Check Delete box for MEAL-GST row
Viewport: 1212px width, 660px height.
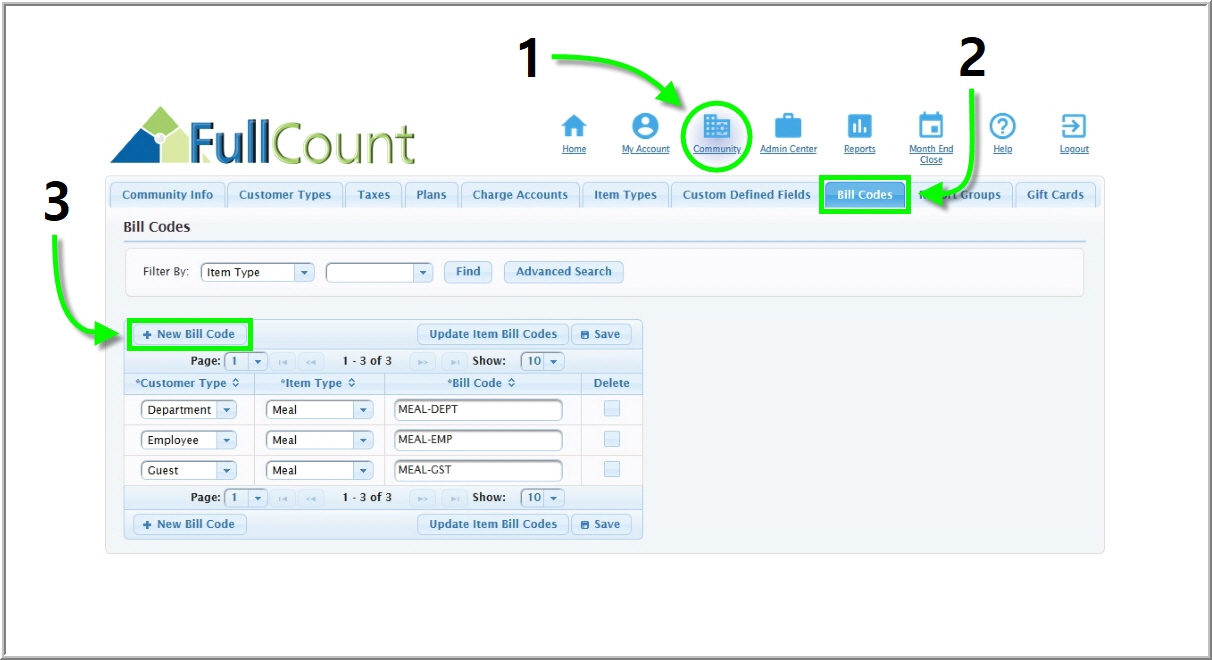point(611,469)
